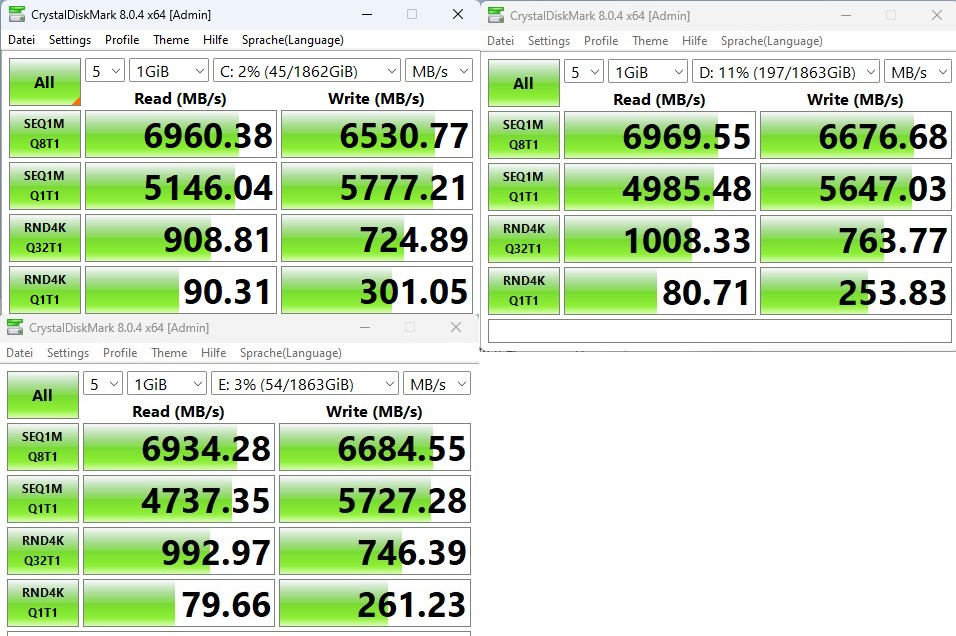Screen dimensions: 956x636
Task: Start SEQ1M Q1T1 test in D: window
Action: coord(524,187)
